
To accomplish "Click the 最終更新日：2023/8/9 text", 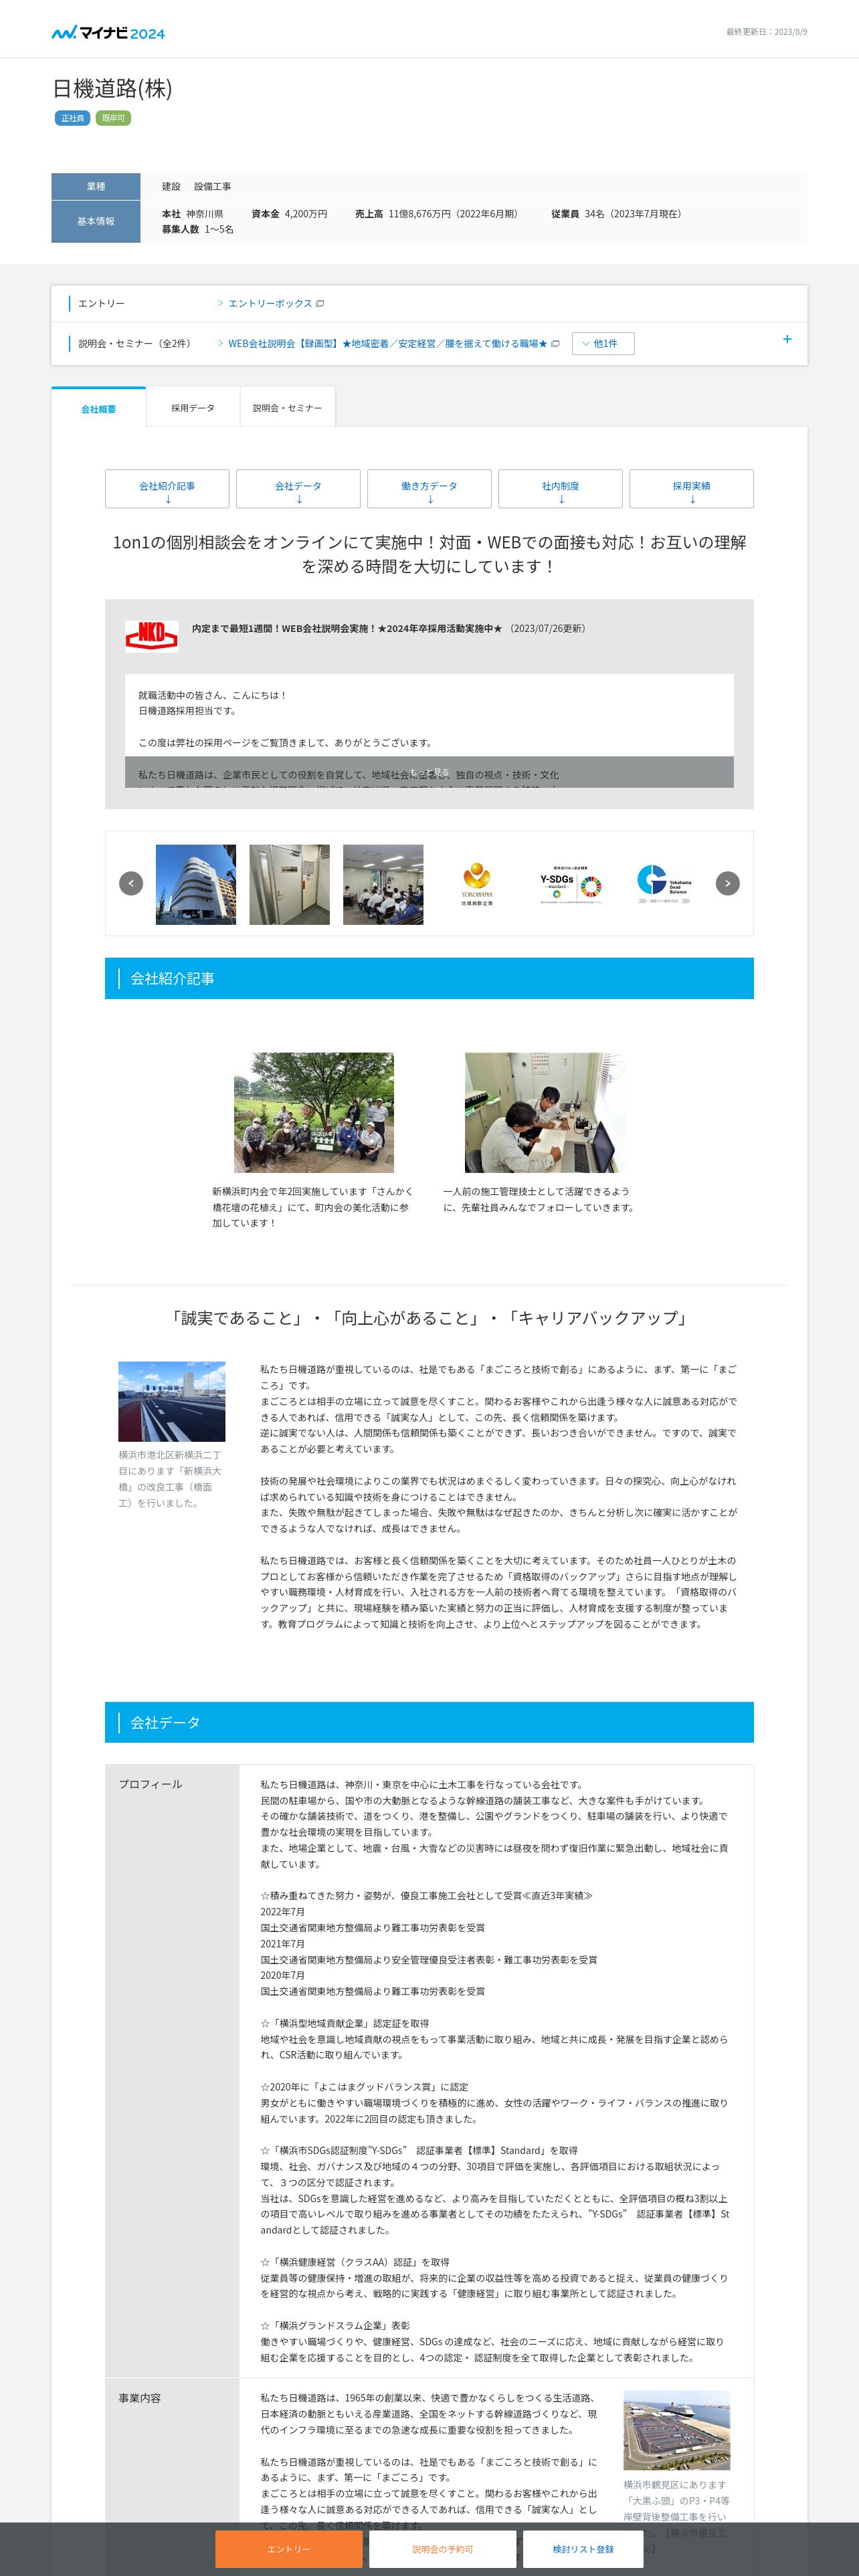I will 766,32.
